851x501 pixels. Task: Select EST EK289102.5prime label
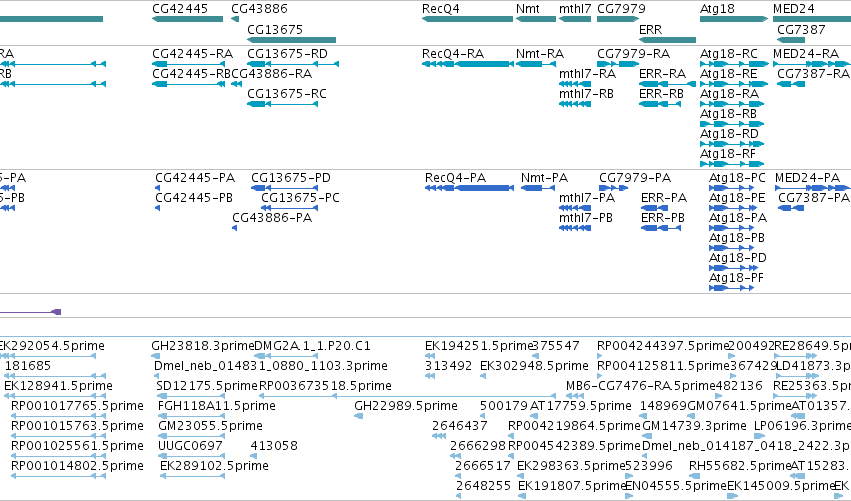point(214,466)
